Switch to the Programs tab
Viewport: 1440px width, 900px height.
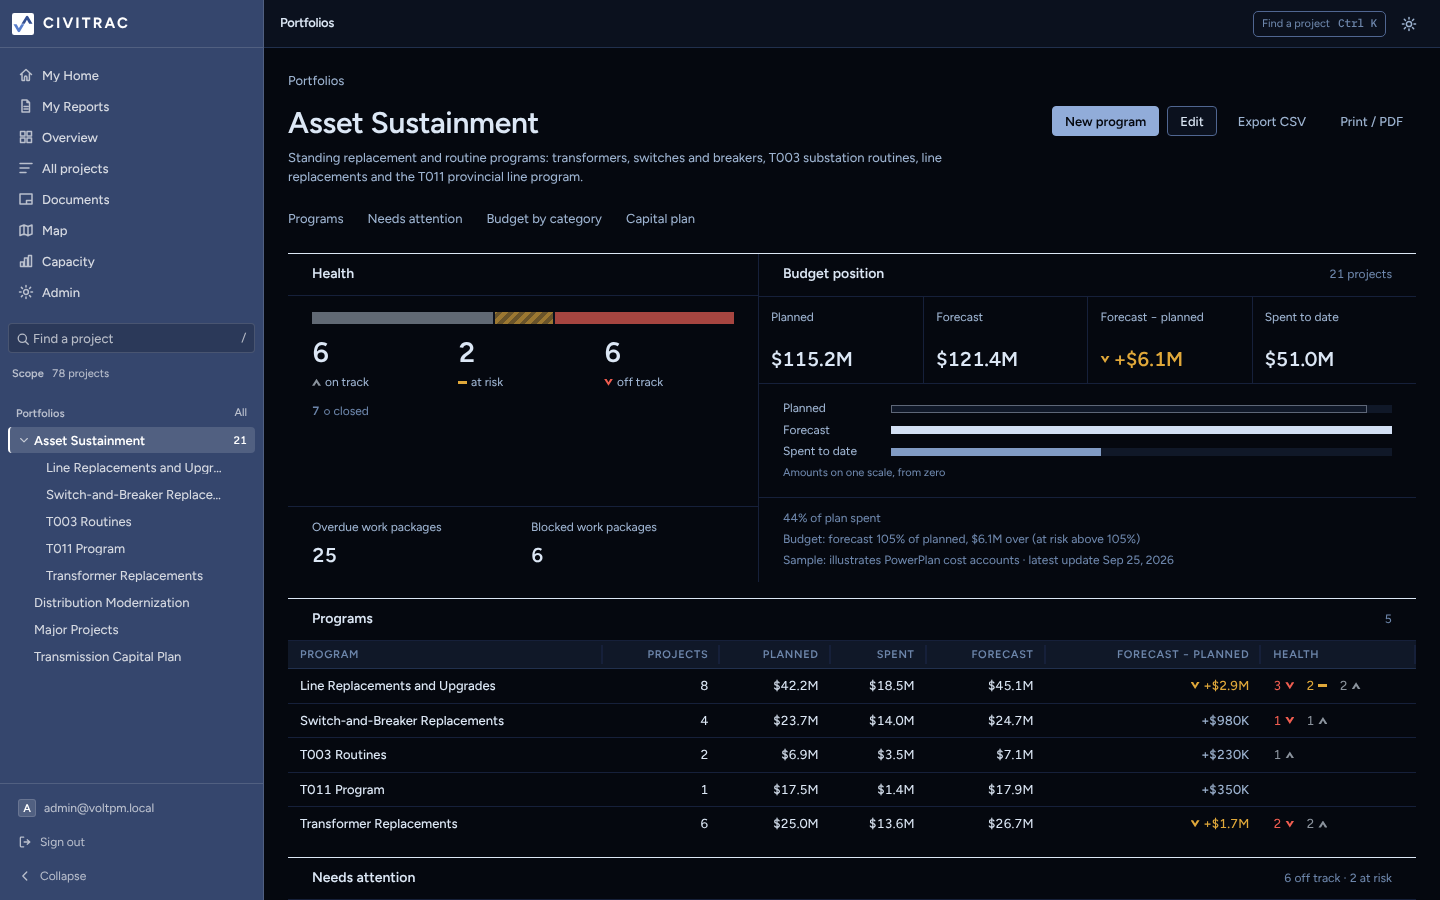[x=316, y=219]
